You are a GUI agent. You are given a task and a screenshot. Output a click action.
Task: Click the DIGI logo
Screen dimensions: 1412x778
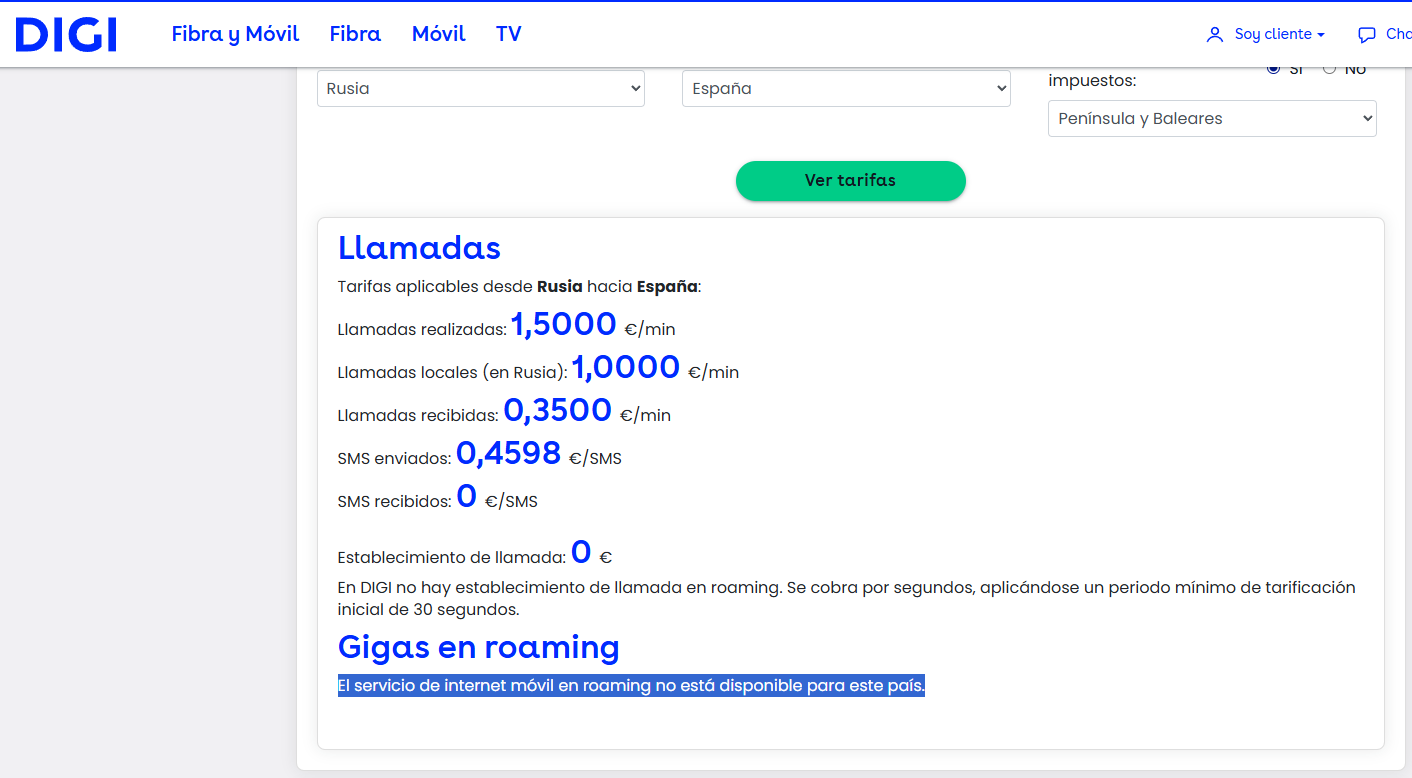coord(66,35)
